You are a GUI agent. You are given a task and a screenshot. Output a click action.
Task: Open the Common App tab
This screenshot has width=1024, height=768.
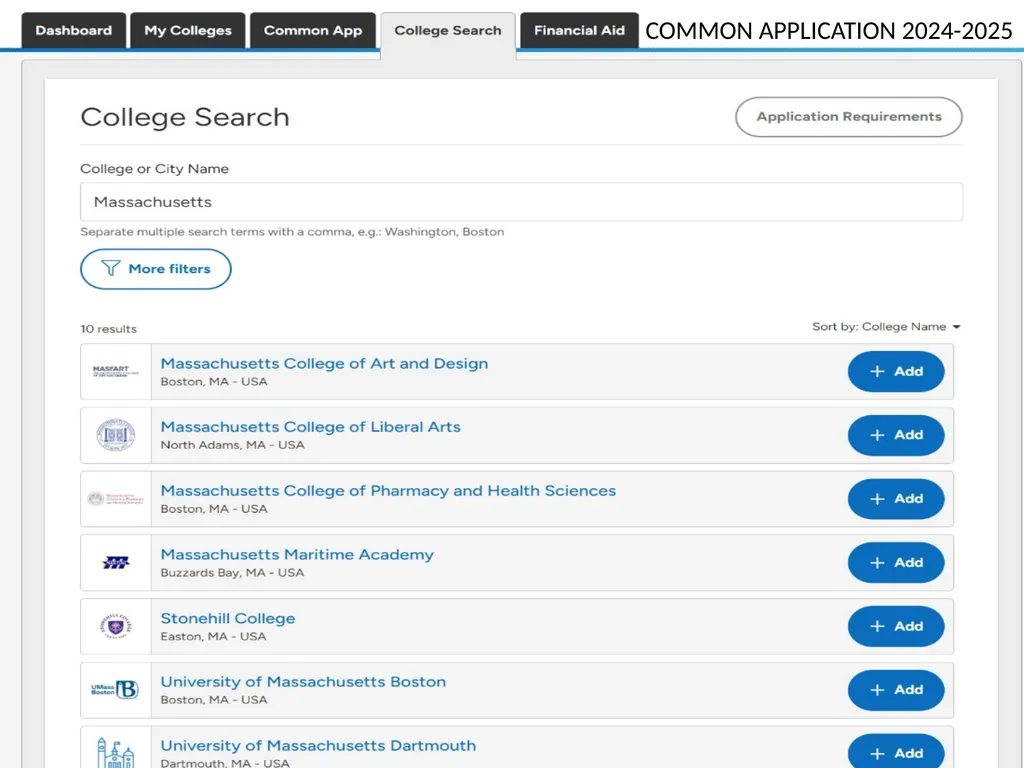tap(313, 31)
